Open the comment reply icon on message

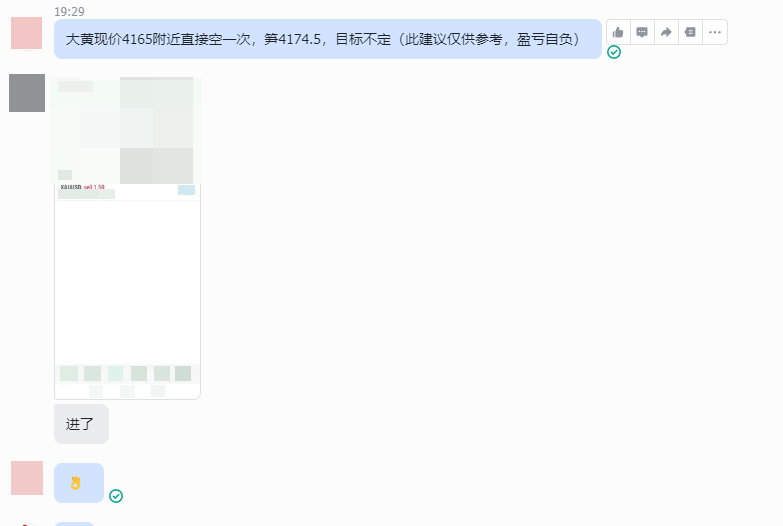(642, 32)
